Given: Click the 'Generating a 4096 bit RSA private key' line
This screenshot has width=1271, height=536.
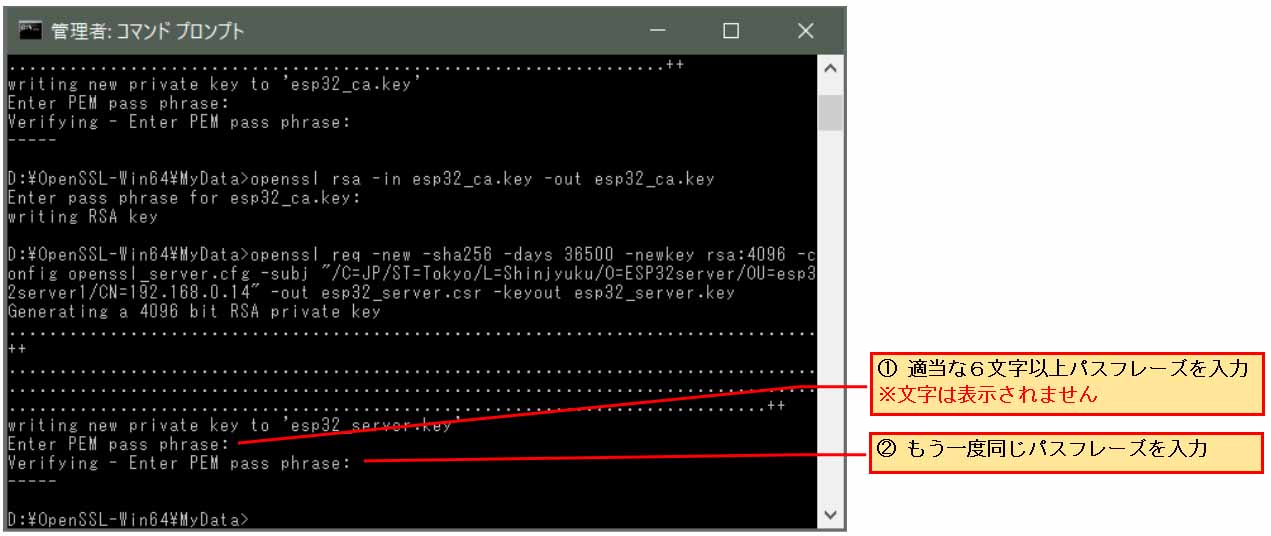Looking at the screenshot, I should tap(194, 311).
